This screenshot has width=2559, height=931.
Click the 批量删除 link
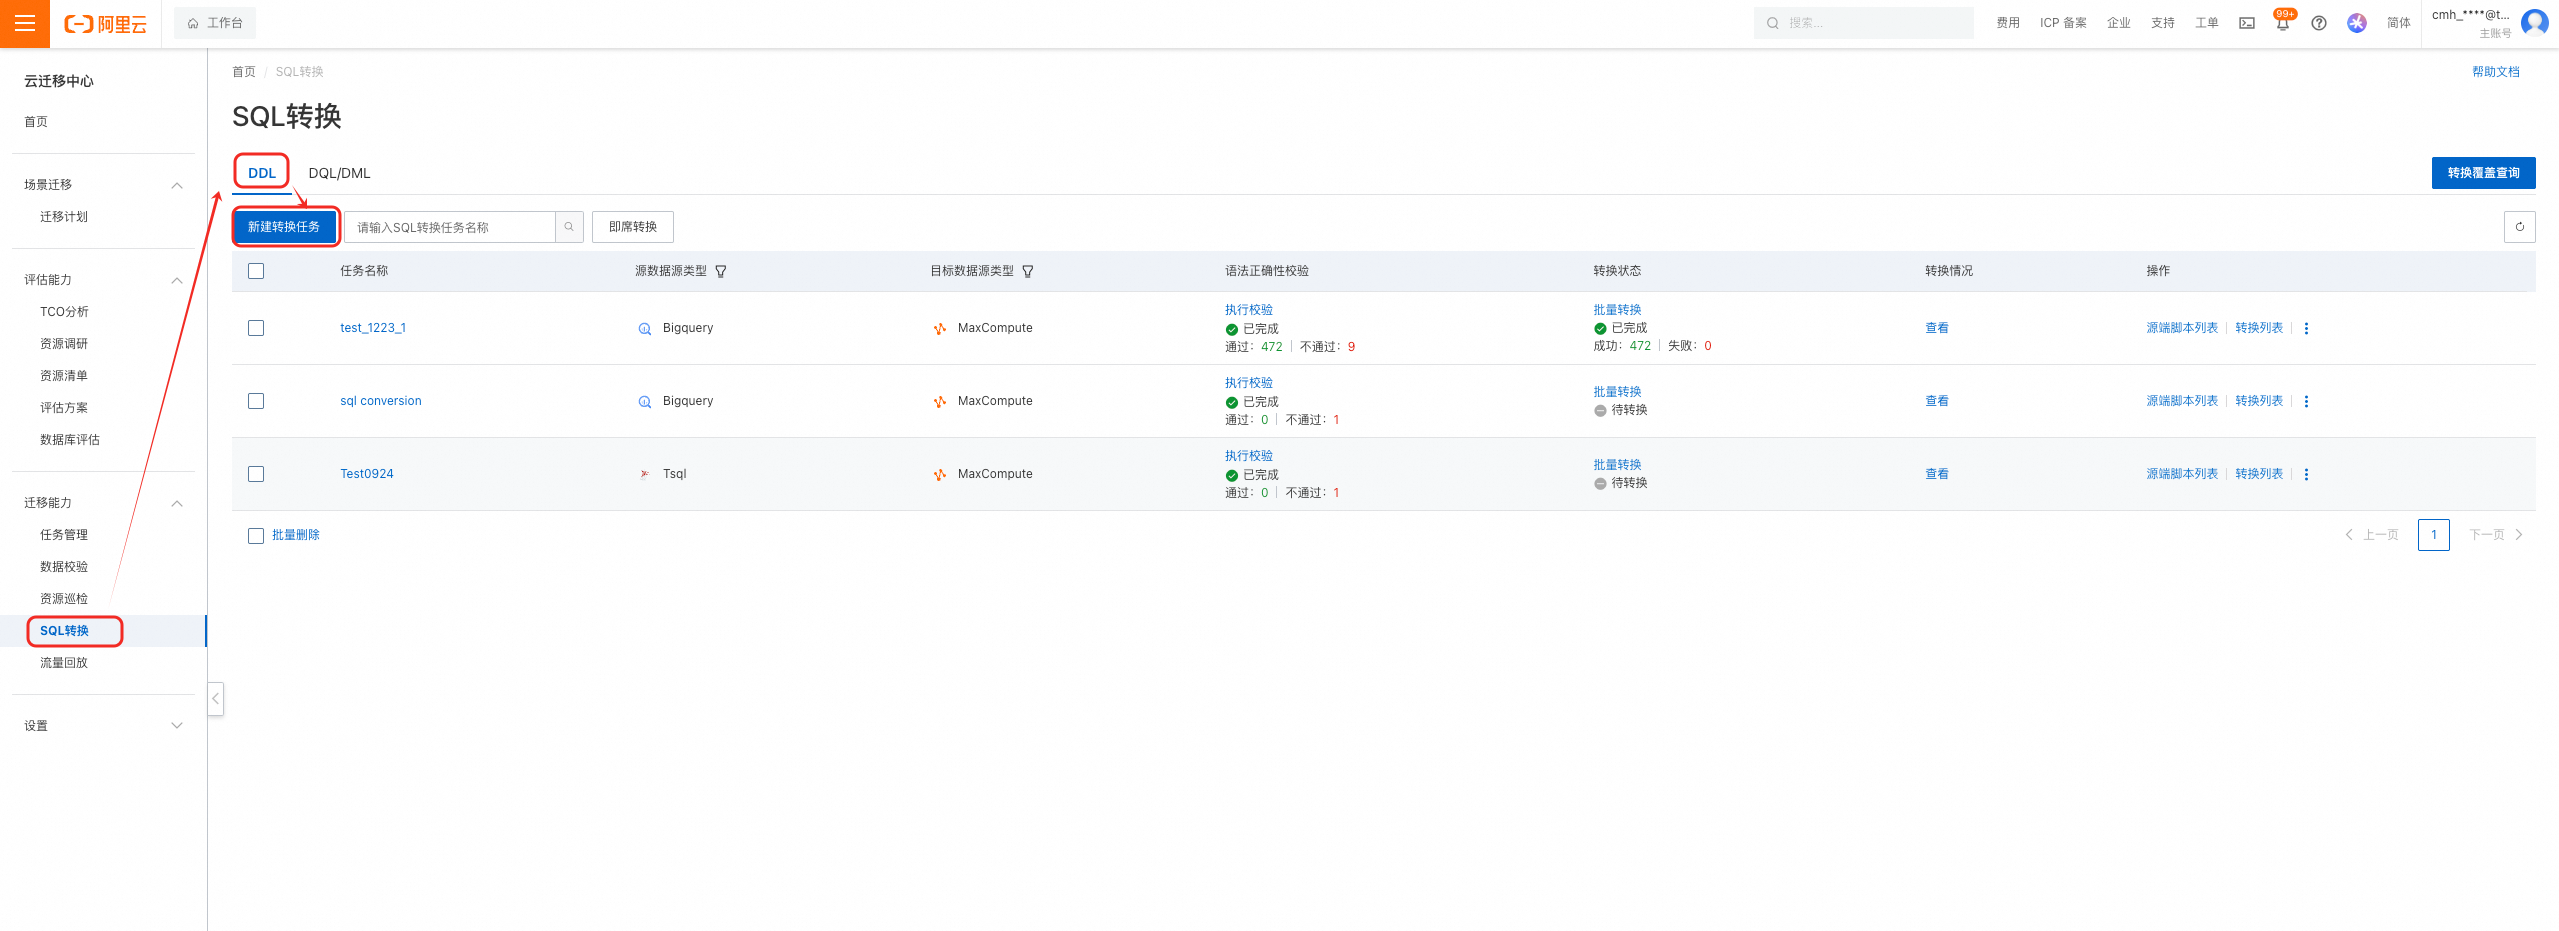pos(296,535)
